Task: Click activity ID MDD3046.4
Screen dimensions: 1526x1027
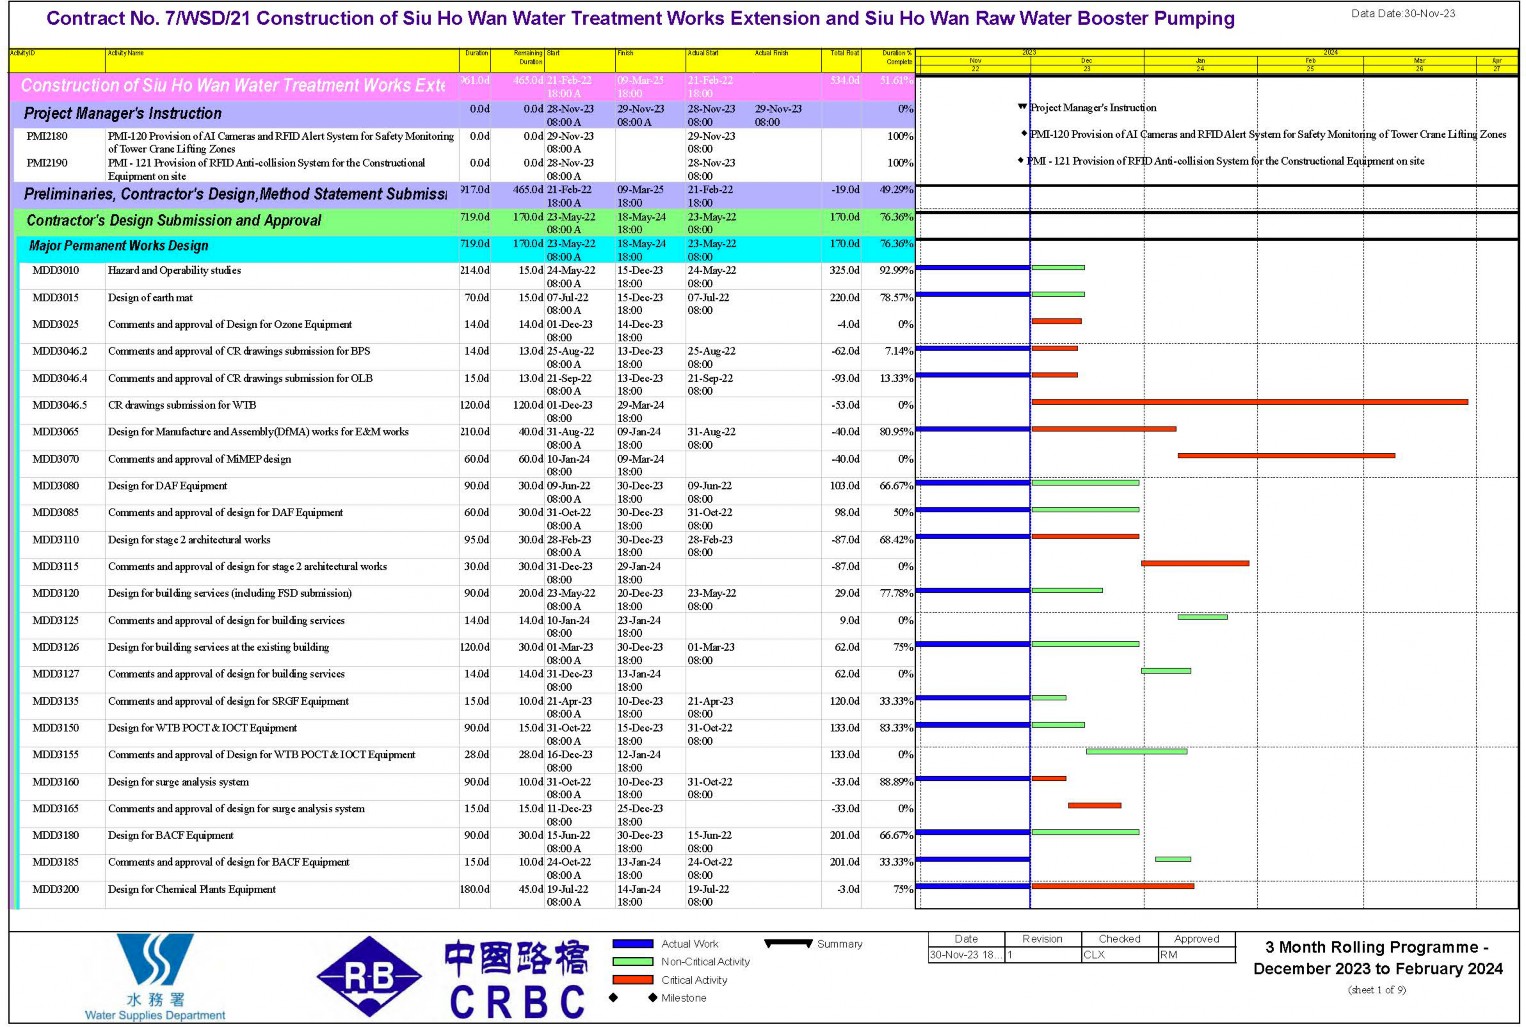Action: 59,378
